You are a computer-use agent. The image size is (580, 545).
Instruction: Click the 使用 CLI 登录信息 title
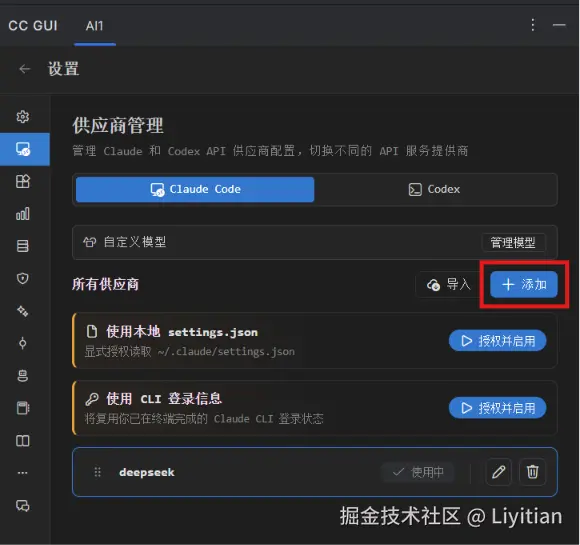[164, 399]
